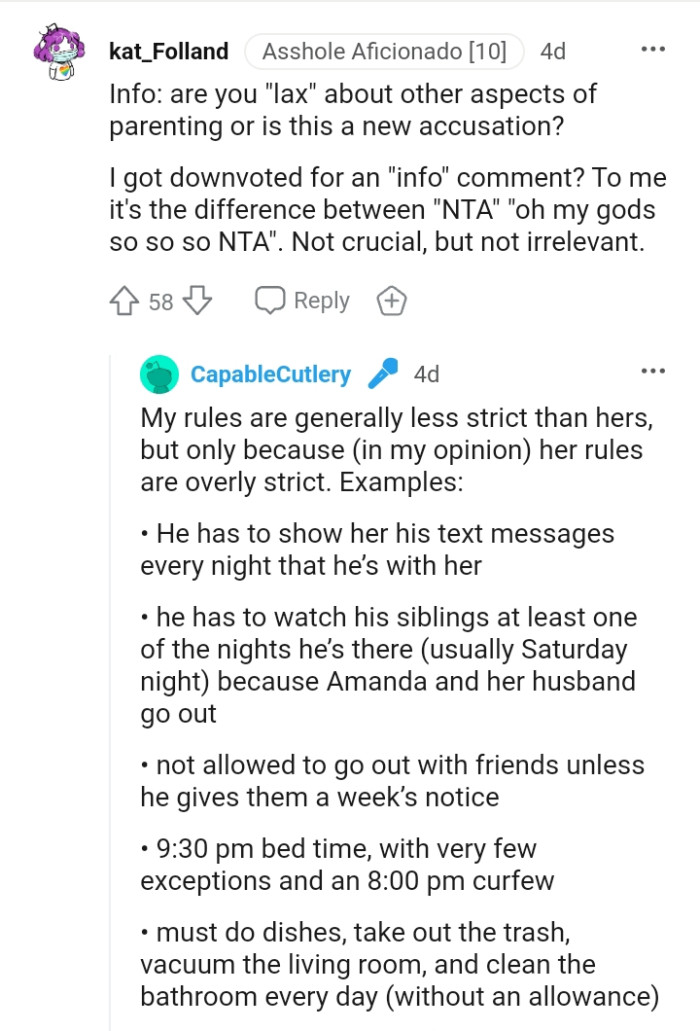Tap the 4d timestamp on CapableCutlery's reply
Viewport: 700px width, 1031px height.
coord(429,373)
